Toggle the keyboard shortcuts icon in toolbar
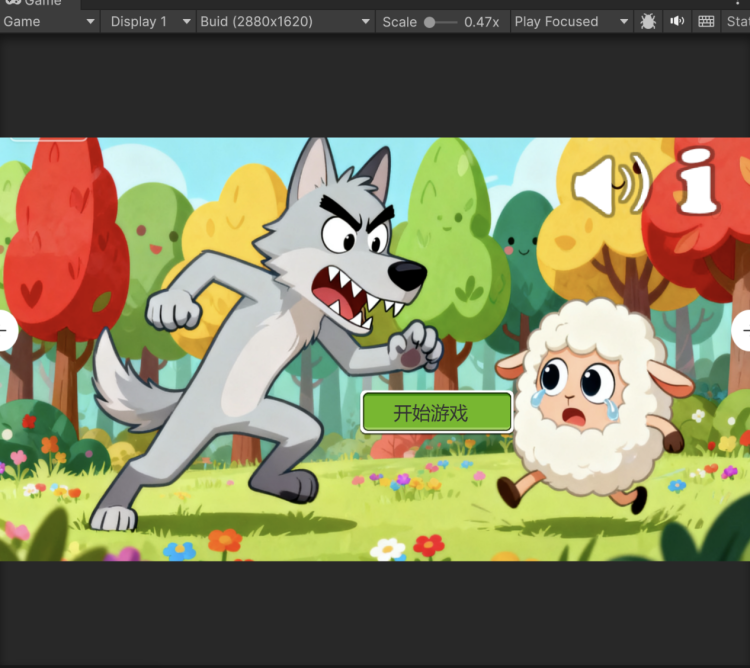 706,21
